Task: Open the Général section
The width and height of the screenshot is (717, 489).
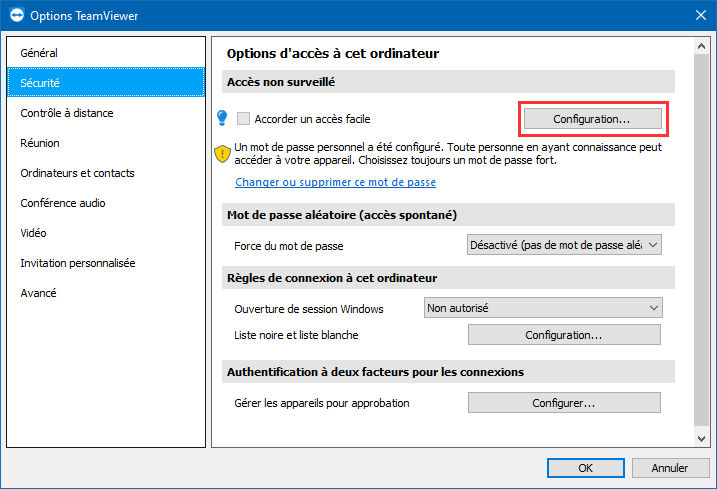Action: 106,53
